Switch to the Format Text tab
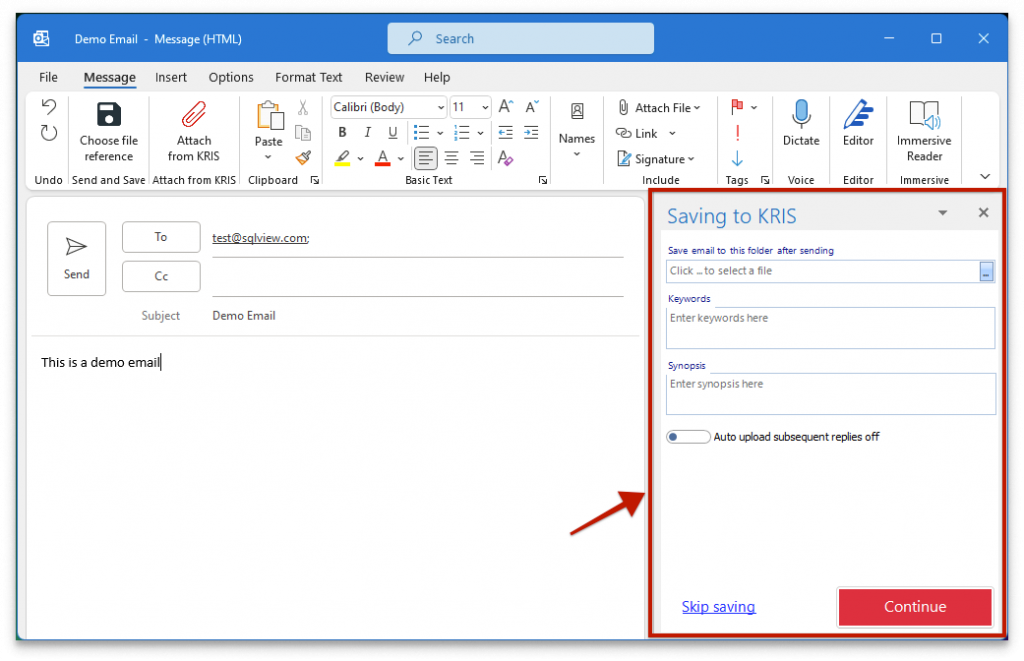This screenshot has height=661, width=1024. click(x=308, y=77)
